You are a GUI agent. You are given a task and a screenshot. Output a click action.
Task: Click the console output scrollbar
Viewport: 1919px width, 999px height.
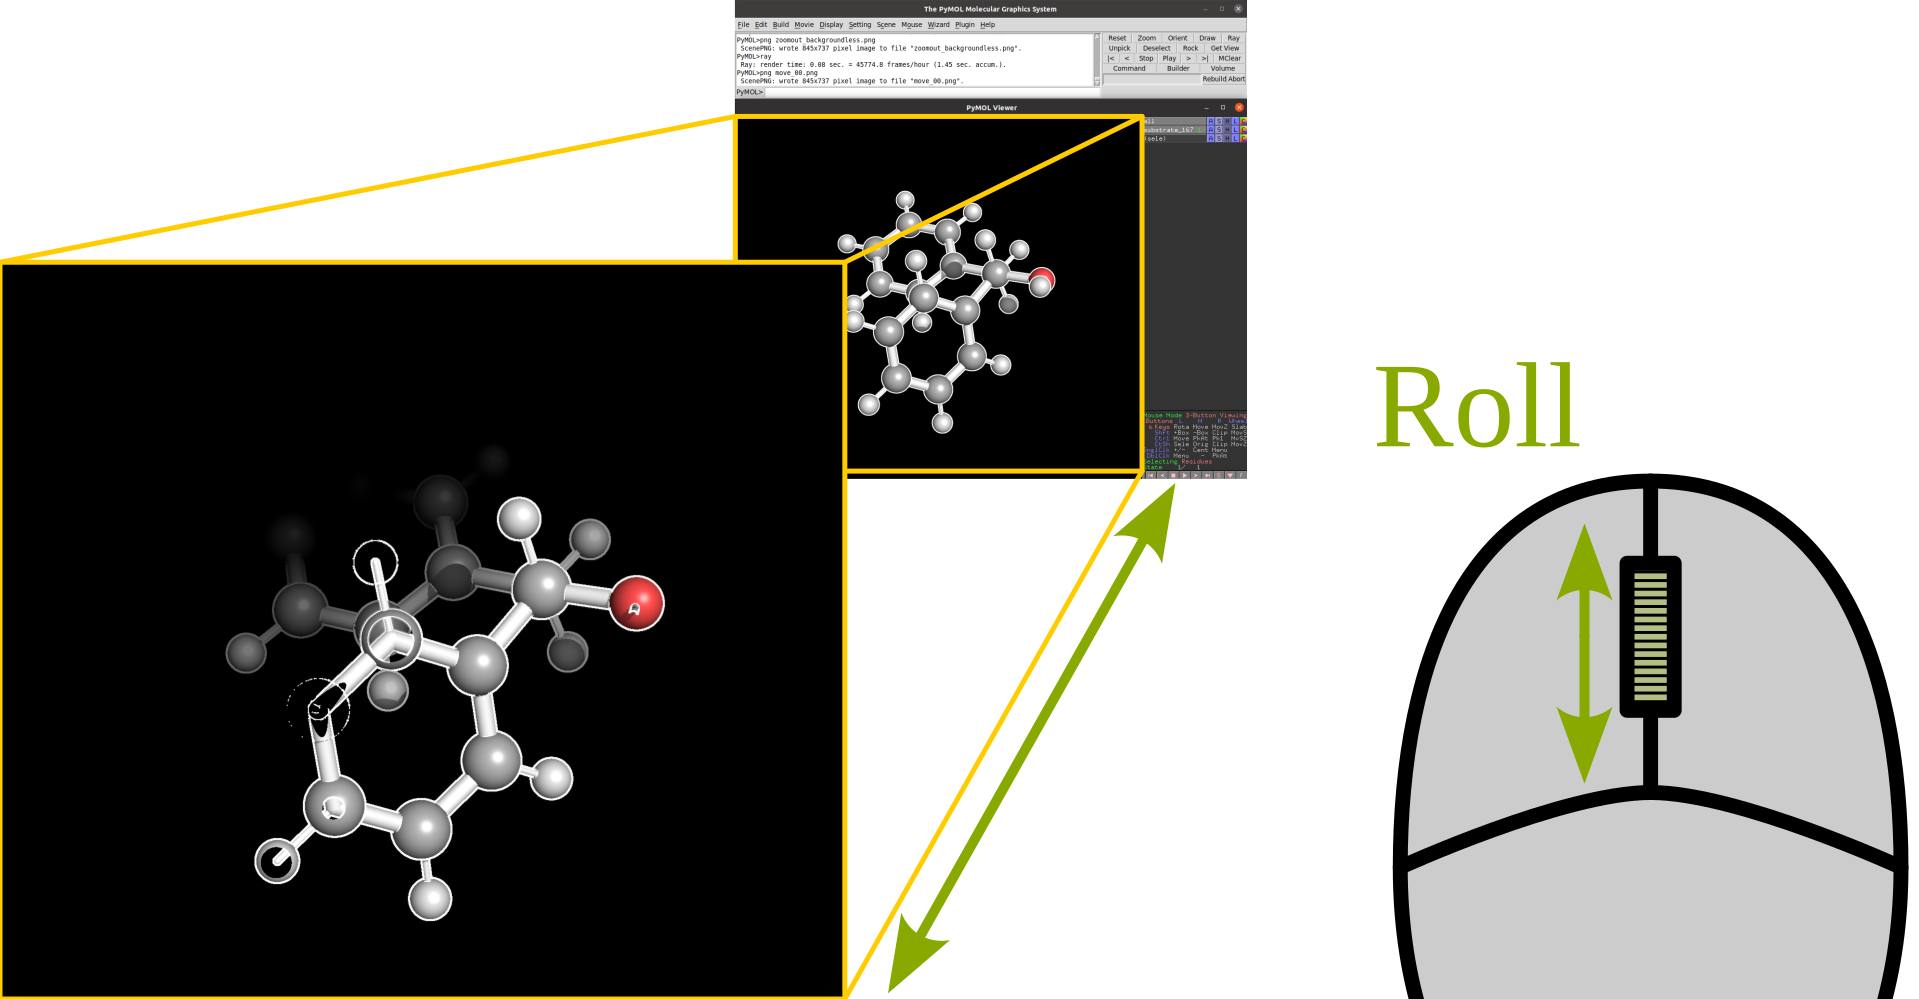click(1097, 59)
